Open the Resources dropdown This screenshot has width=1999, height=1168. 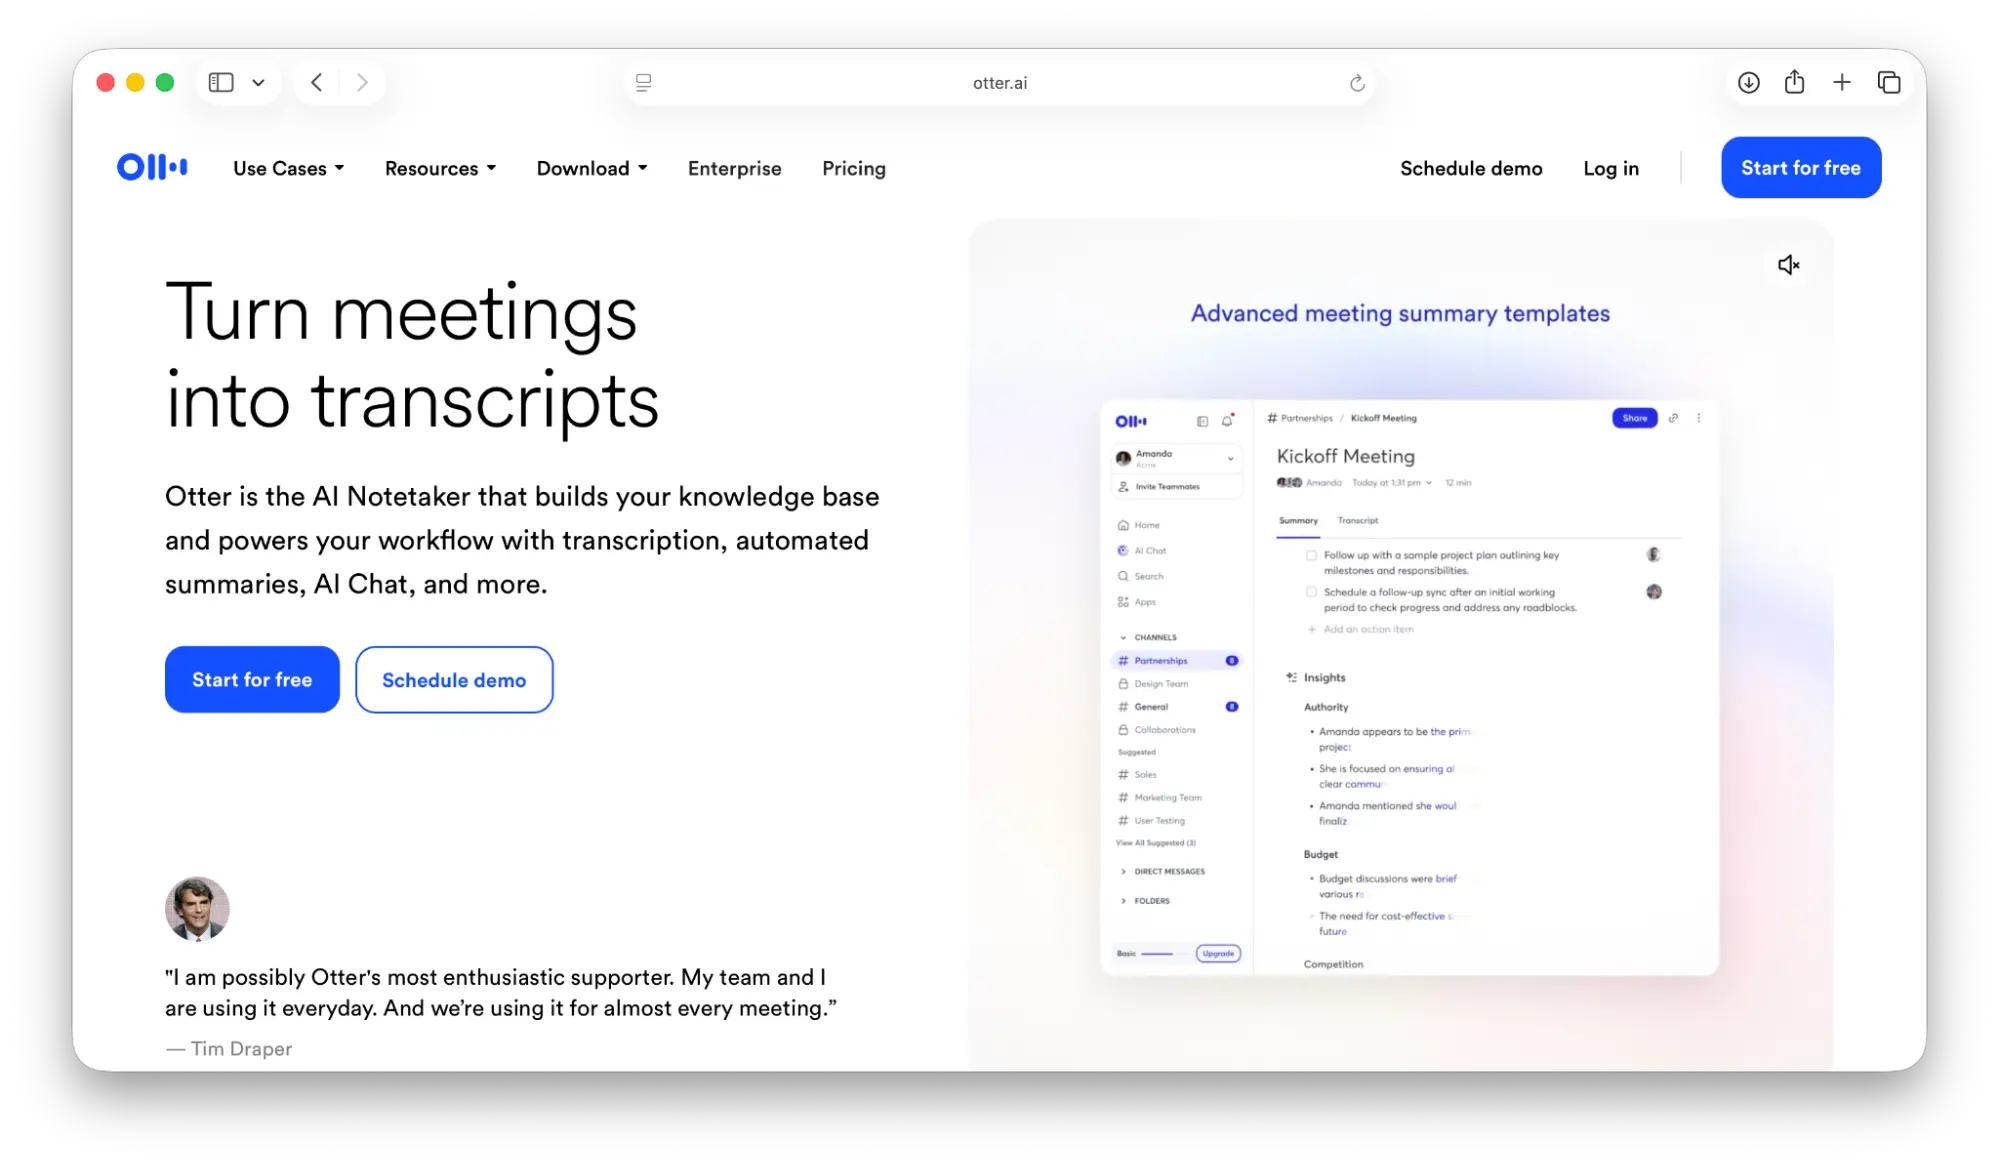[x=440, y=168]
